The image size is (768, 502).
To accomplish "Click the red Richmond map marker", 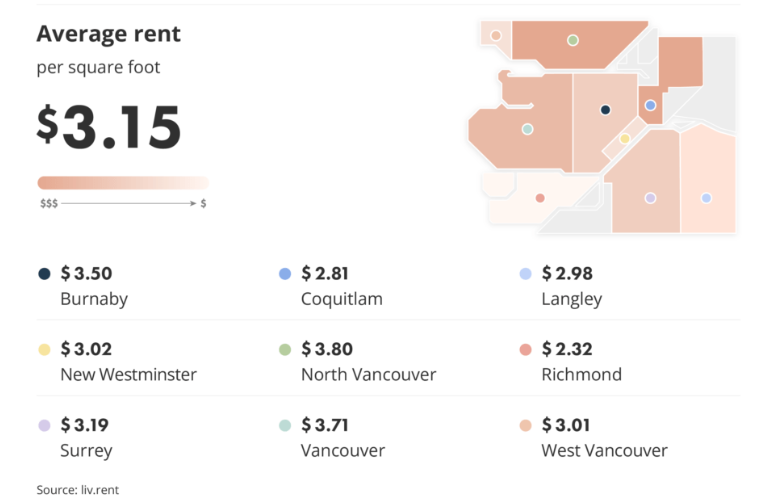I will 540,198.
